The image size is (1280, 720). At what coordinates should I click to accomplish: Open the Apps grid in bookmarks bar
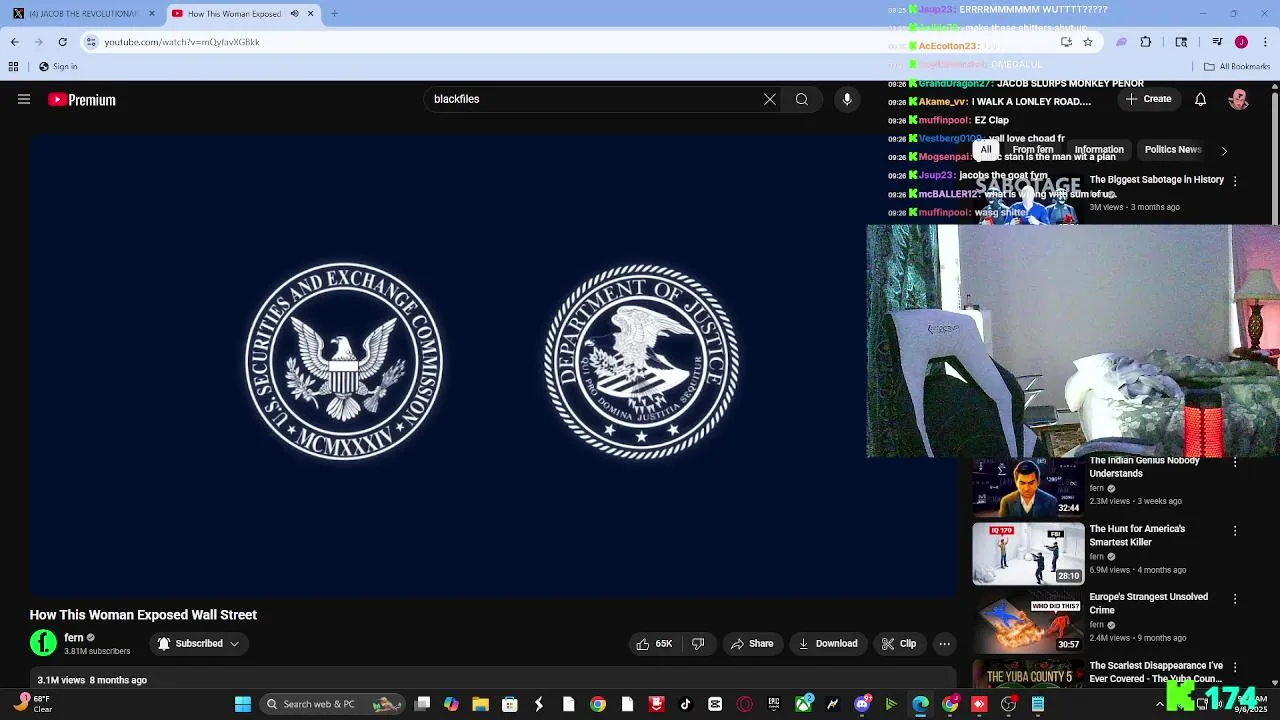13,67
